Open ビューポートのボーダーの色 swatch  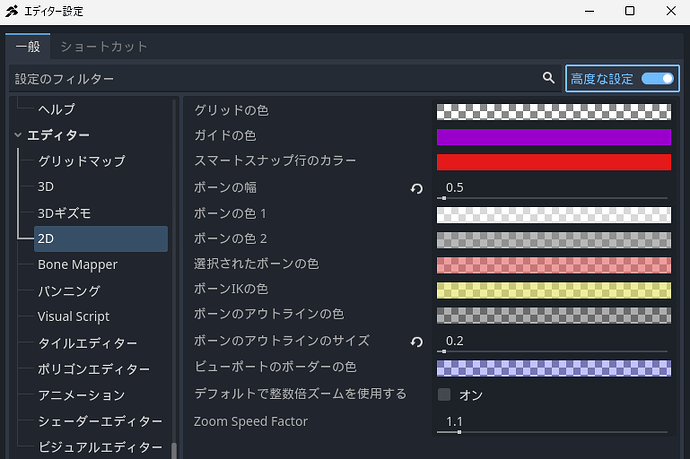pos(554,368)
